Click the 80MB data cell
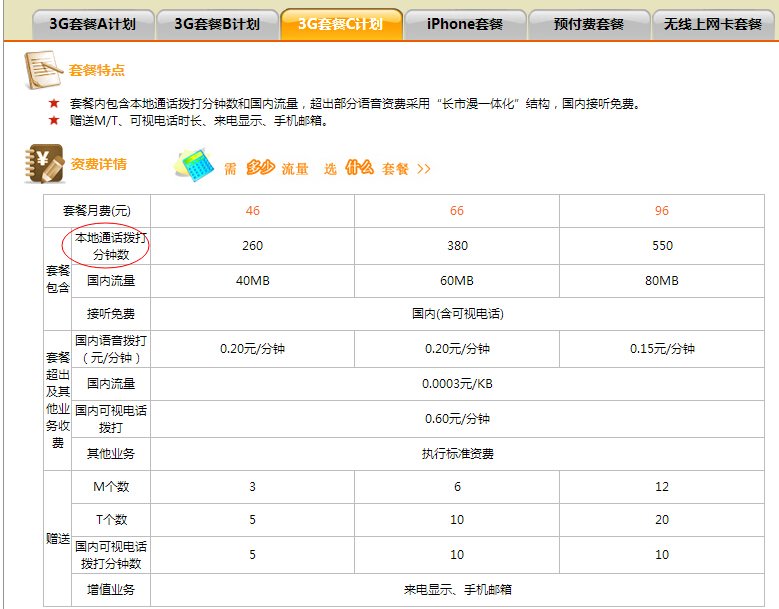This screenshot has height=609, width=779. pos(662,281)
